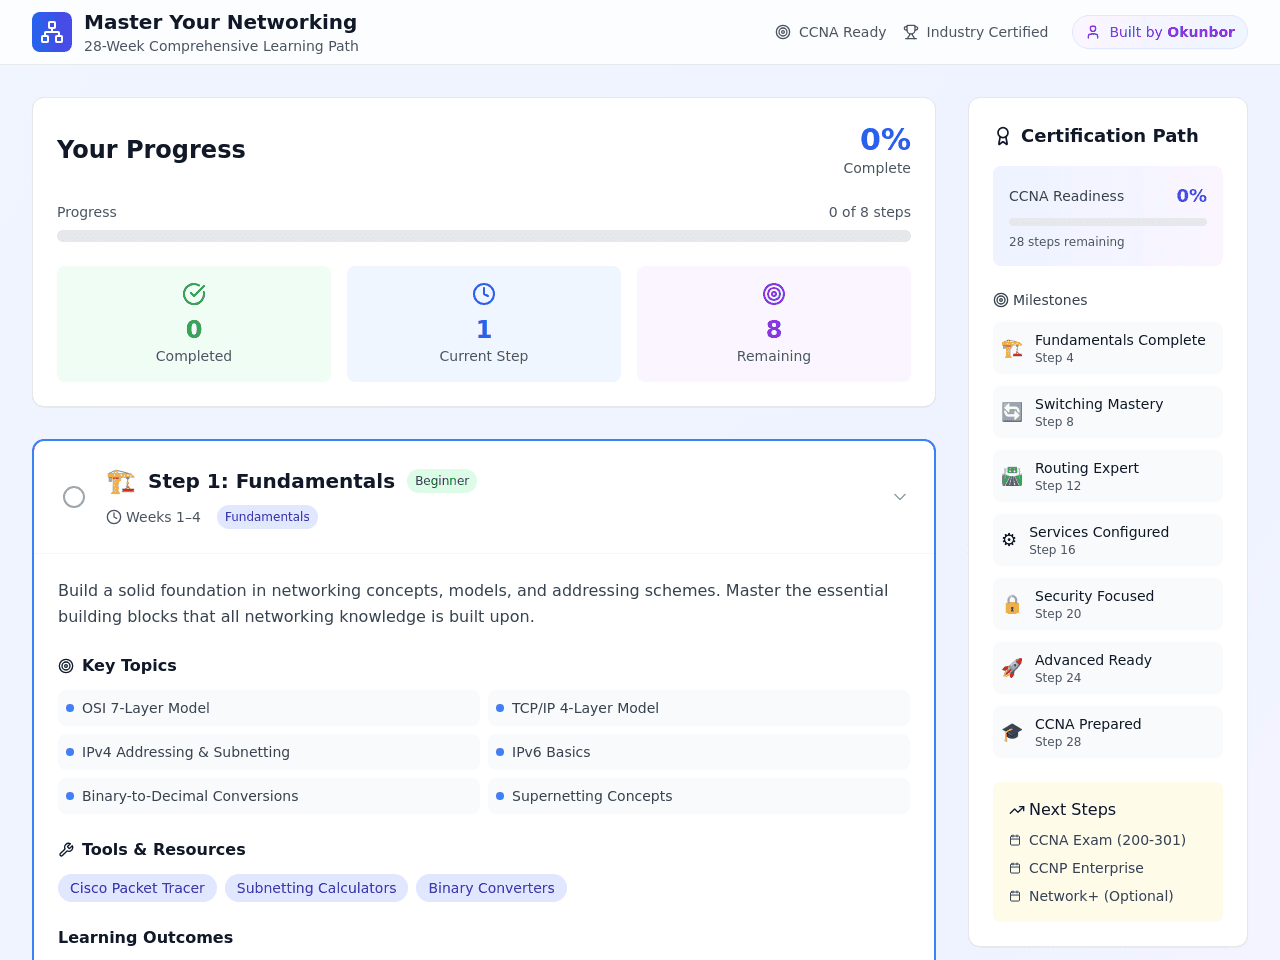1280x960 pixels.
Task: Click the 0 of 8 steps text
Action: [x=870, y=212]
